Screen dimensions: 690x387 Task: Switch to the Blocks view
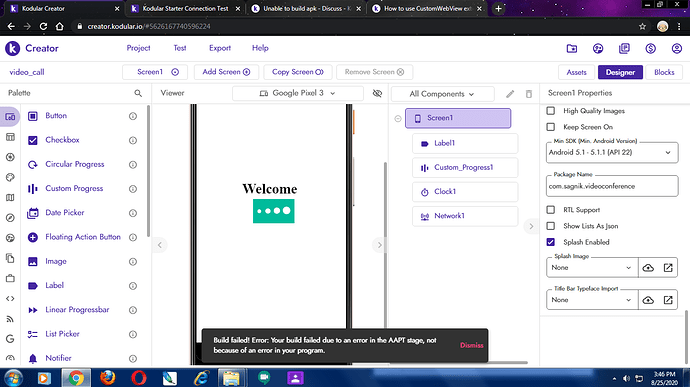[x=664, y=72]
